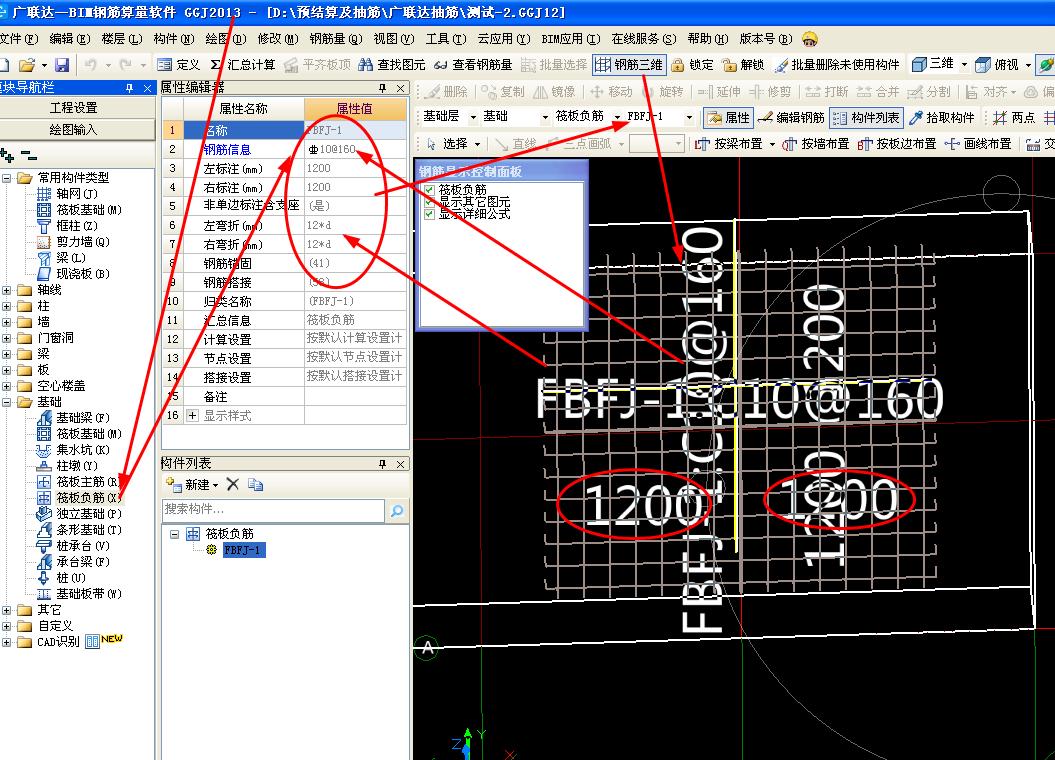The height and width of the screenshot is (760, 1055).
Task: Click the 汇总计算 sigma button
Action: tap(243, 65)
